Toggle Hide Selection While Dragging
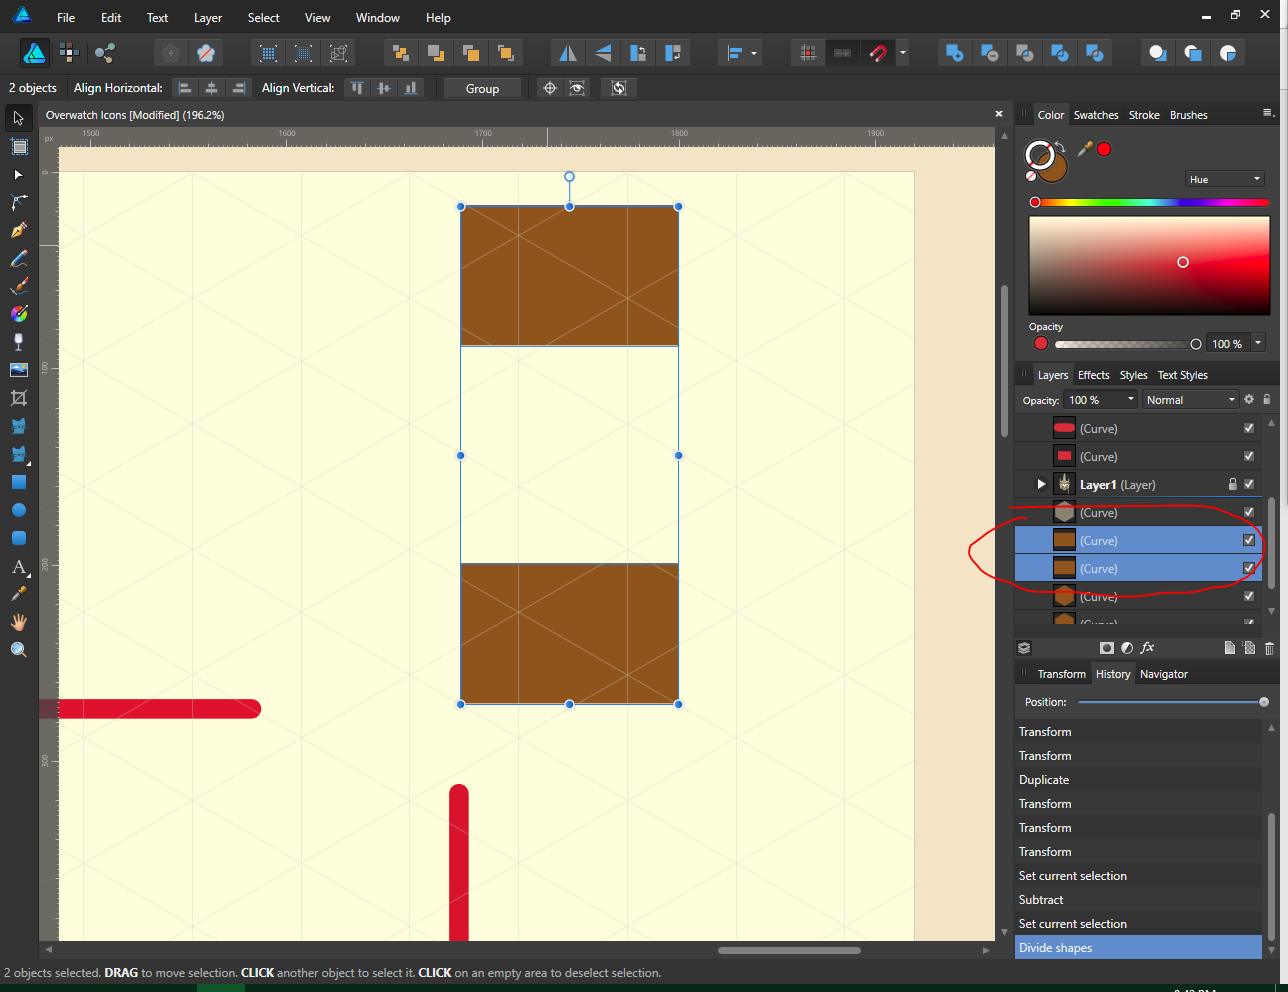The width and height of the screenshot is (1288, 992). coord(577,88)
